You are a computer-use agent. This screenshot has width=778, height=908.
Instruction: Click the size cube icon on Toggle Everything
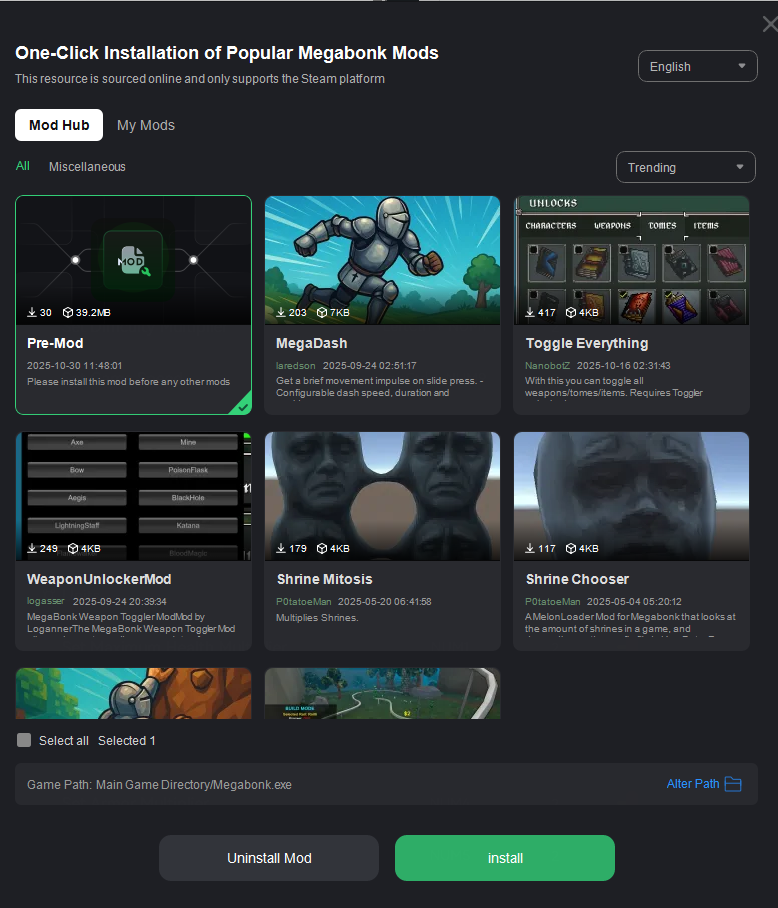click(x=572, y=313)
